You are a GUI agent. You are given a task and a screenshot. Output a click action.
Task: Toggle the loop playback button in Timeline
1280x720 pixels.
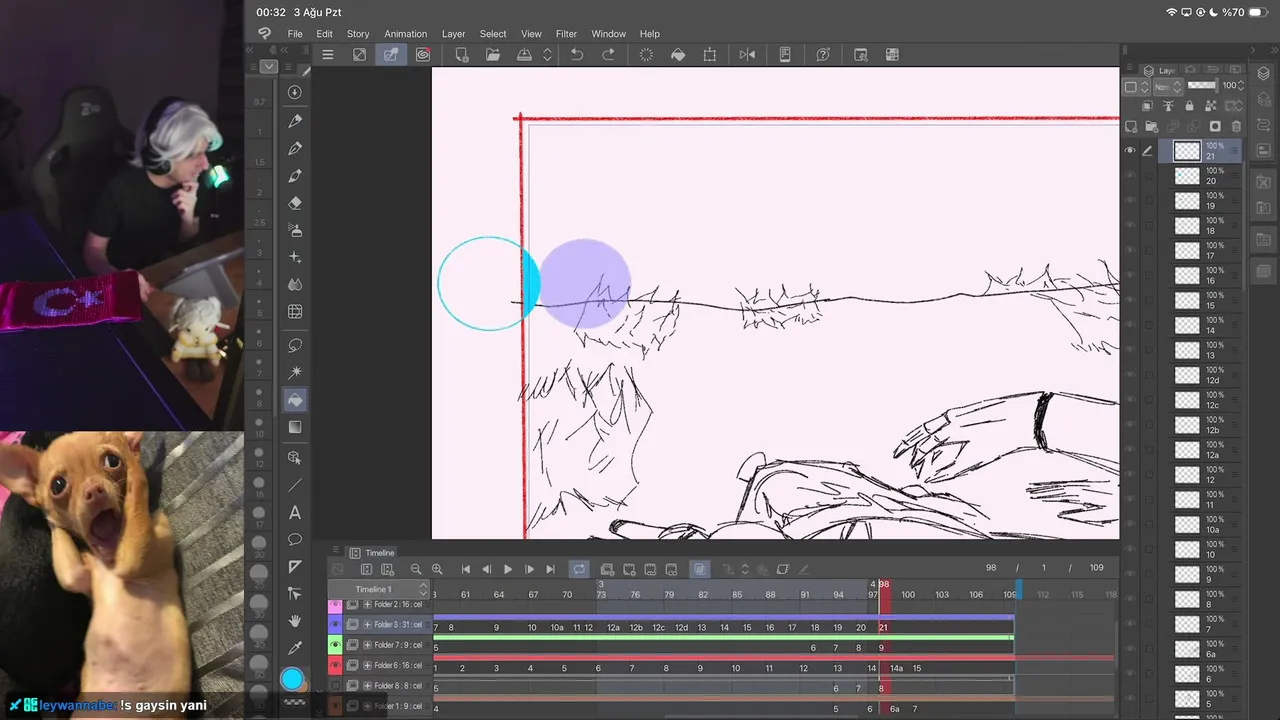coord(579,569)
